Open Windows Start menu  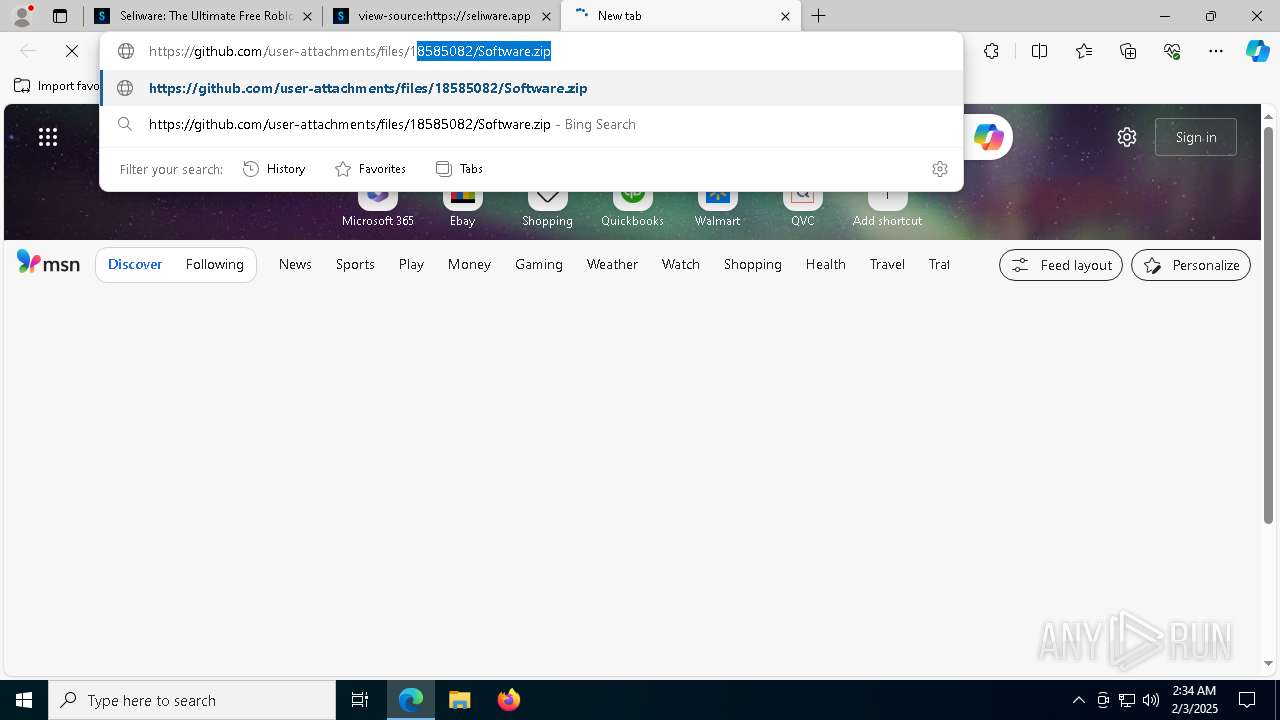point(24,700)
